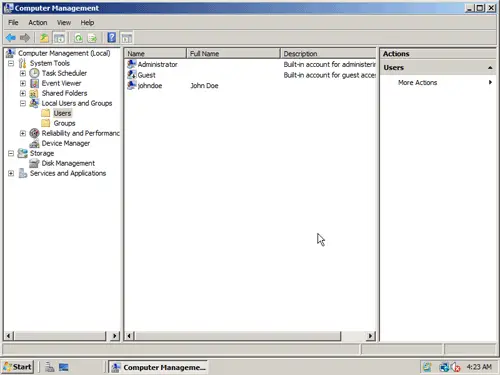500x375 pixels.
Task: Sort by the Name column header
Action: [155, 53]
